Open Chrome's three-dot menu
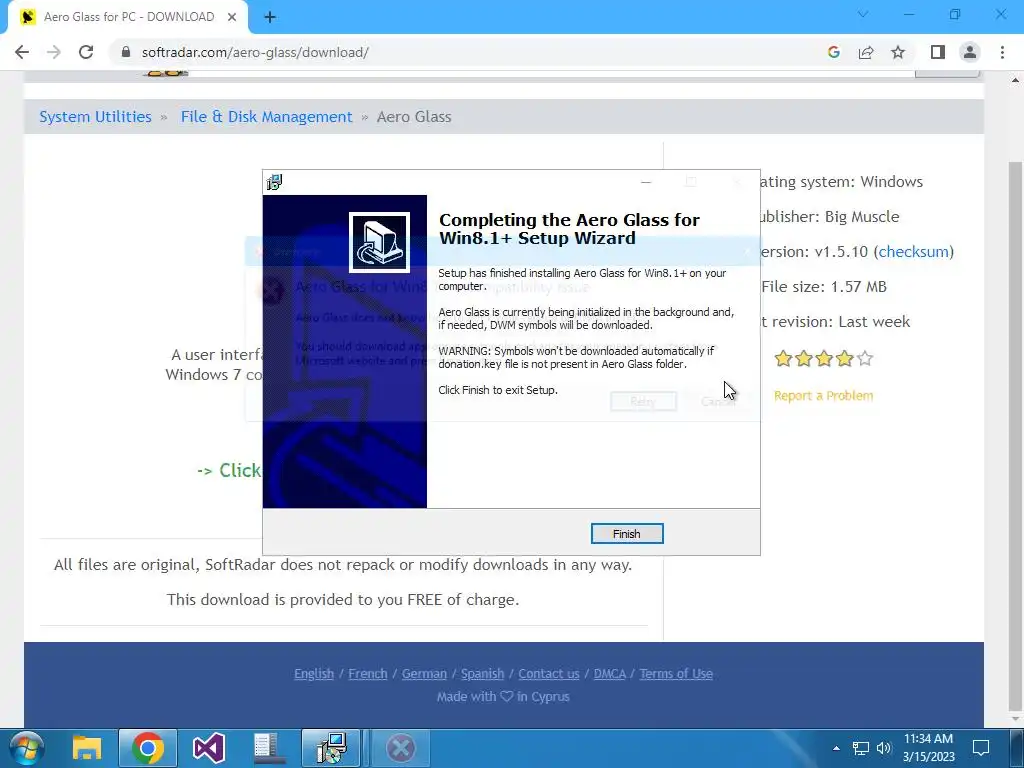 [x=1002, y=52]
